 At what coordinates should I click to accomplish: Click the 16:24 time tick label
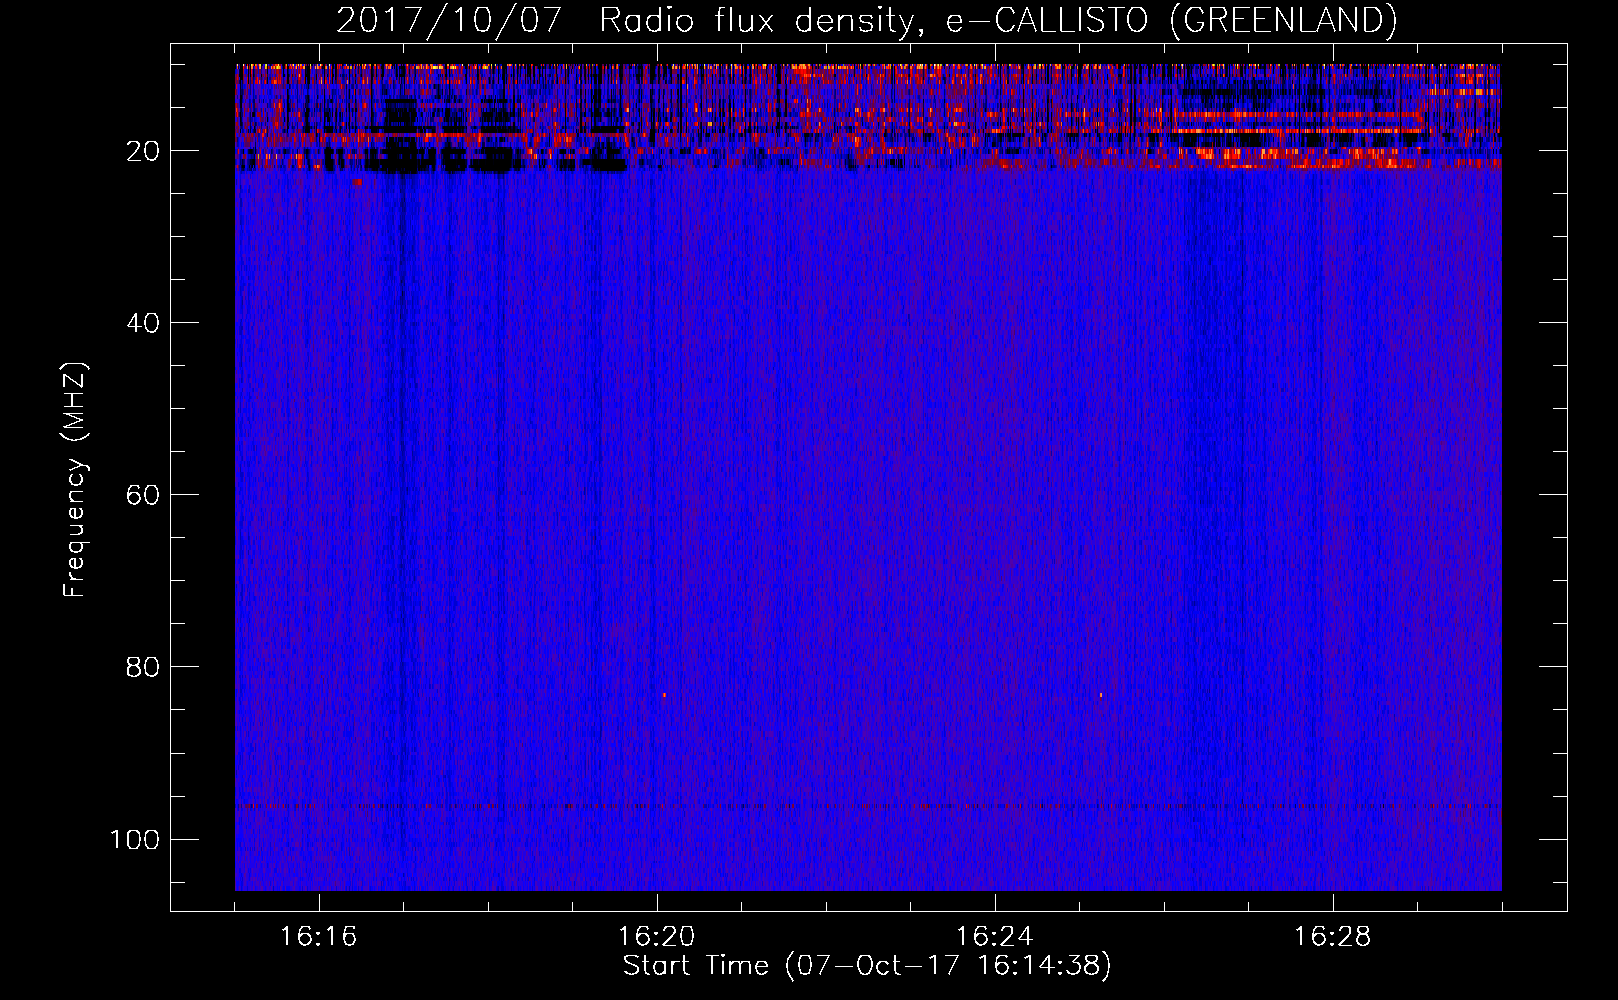[x=994, y=937]
